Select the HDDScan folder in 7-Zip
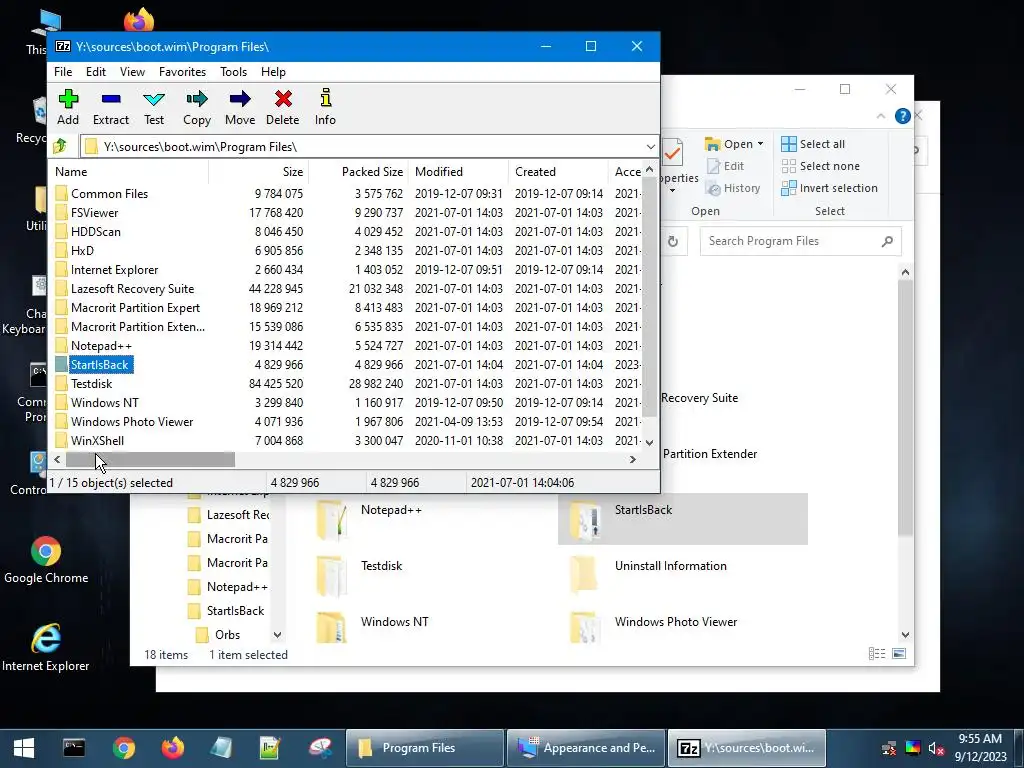Image resolution: width=1024 pixels, height=768 pixels. (346, 231)
